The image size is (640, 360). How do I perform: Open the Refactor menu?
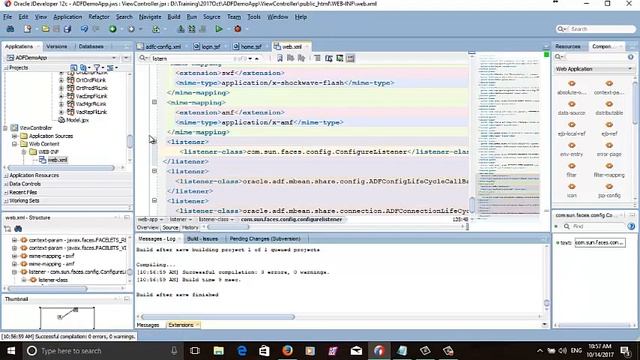[x=99, y=17]
